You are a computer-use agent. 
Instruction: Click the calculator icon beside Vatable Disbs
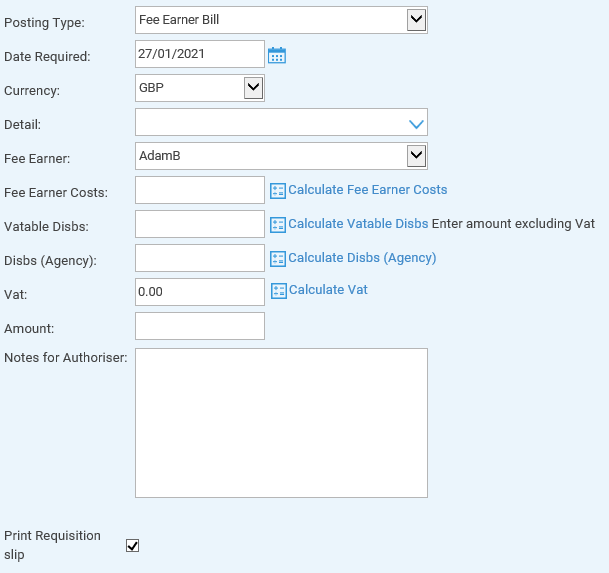click(x=278, y=225)
